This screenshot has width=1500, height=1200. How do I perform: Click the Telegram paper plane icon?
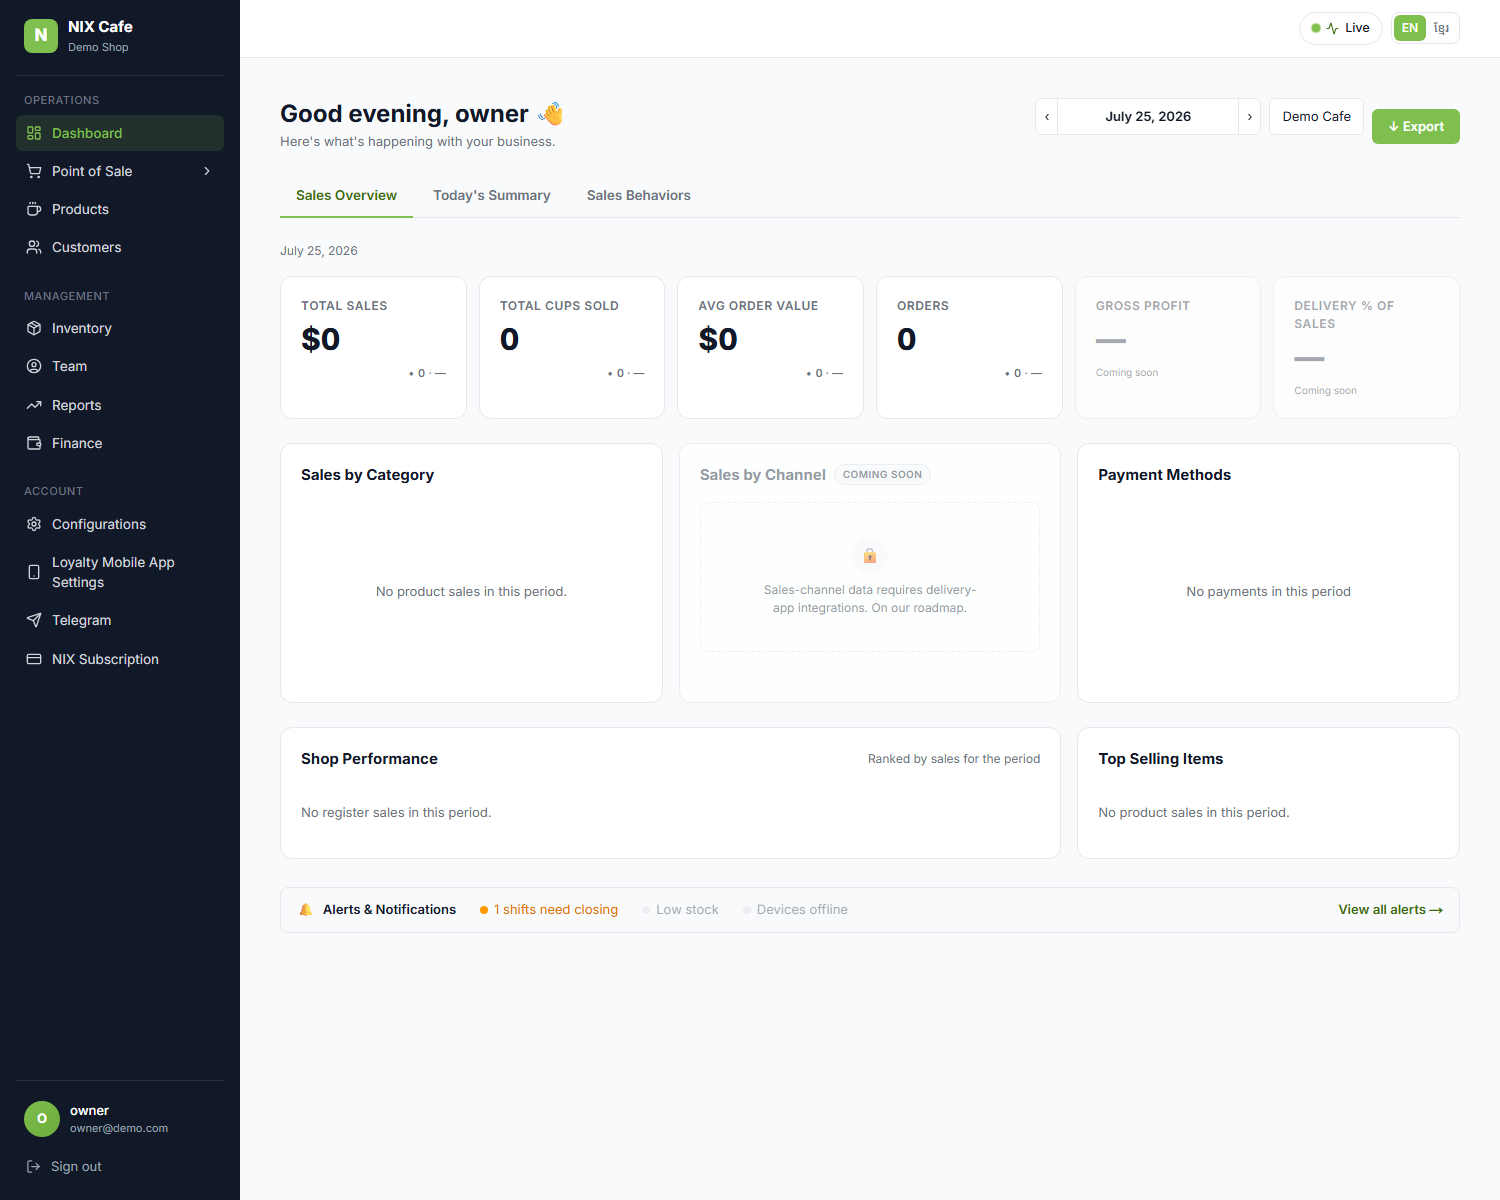tap(34, 620)
